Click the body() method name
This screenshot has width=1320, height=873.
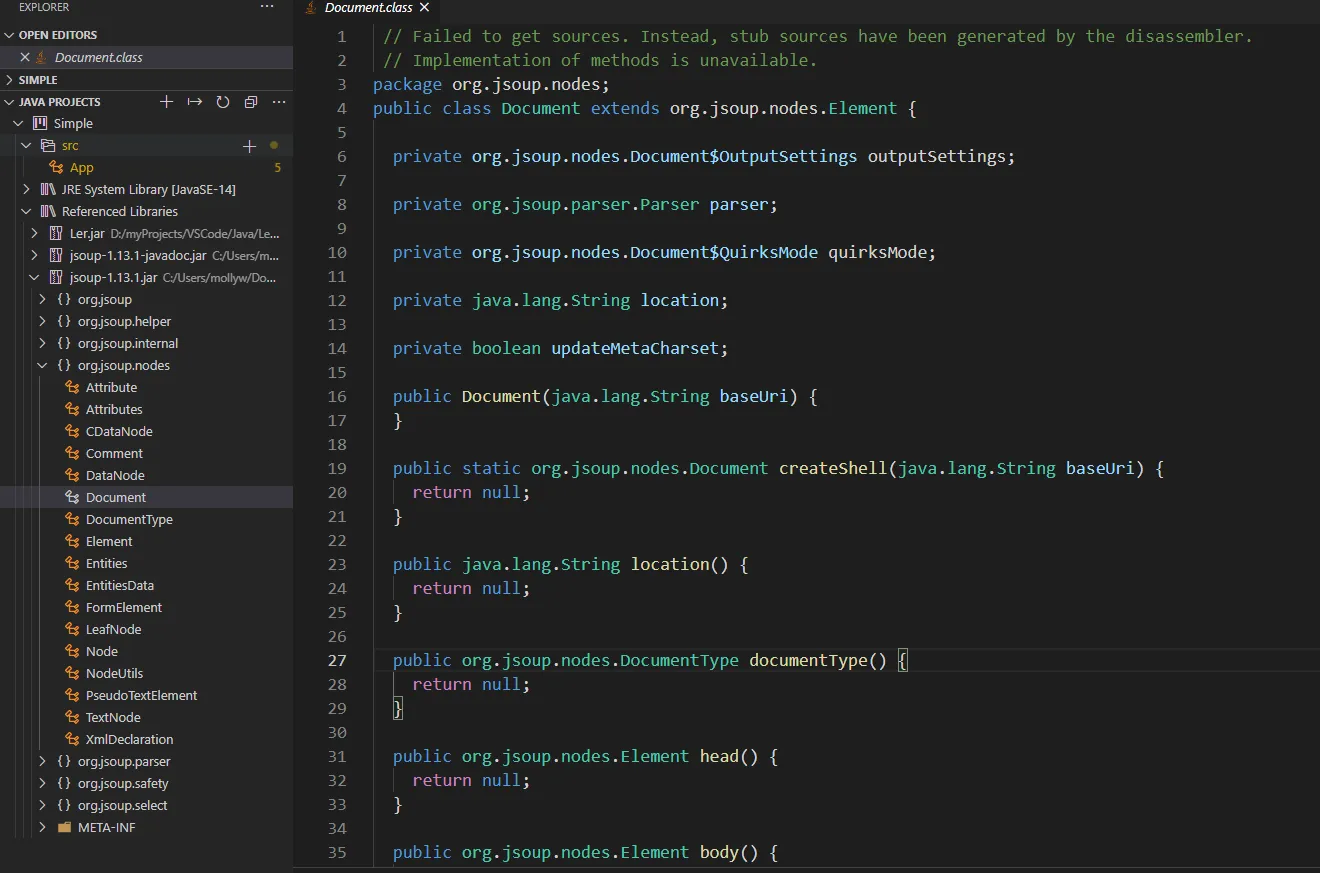tap(719, 852)
